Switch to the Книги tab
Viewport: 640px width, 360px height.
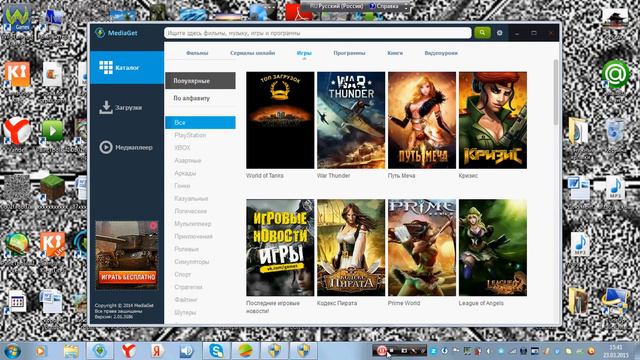pos(395,53)
